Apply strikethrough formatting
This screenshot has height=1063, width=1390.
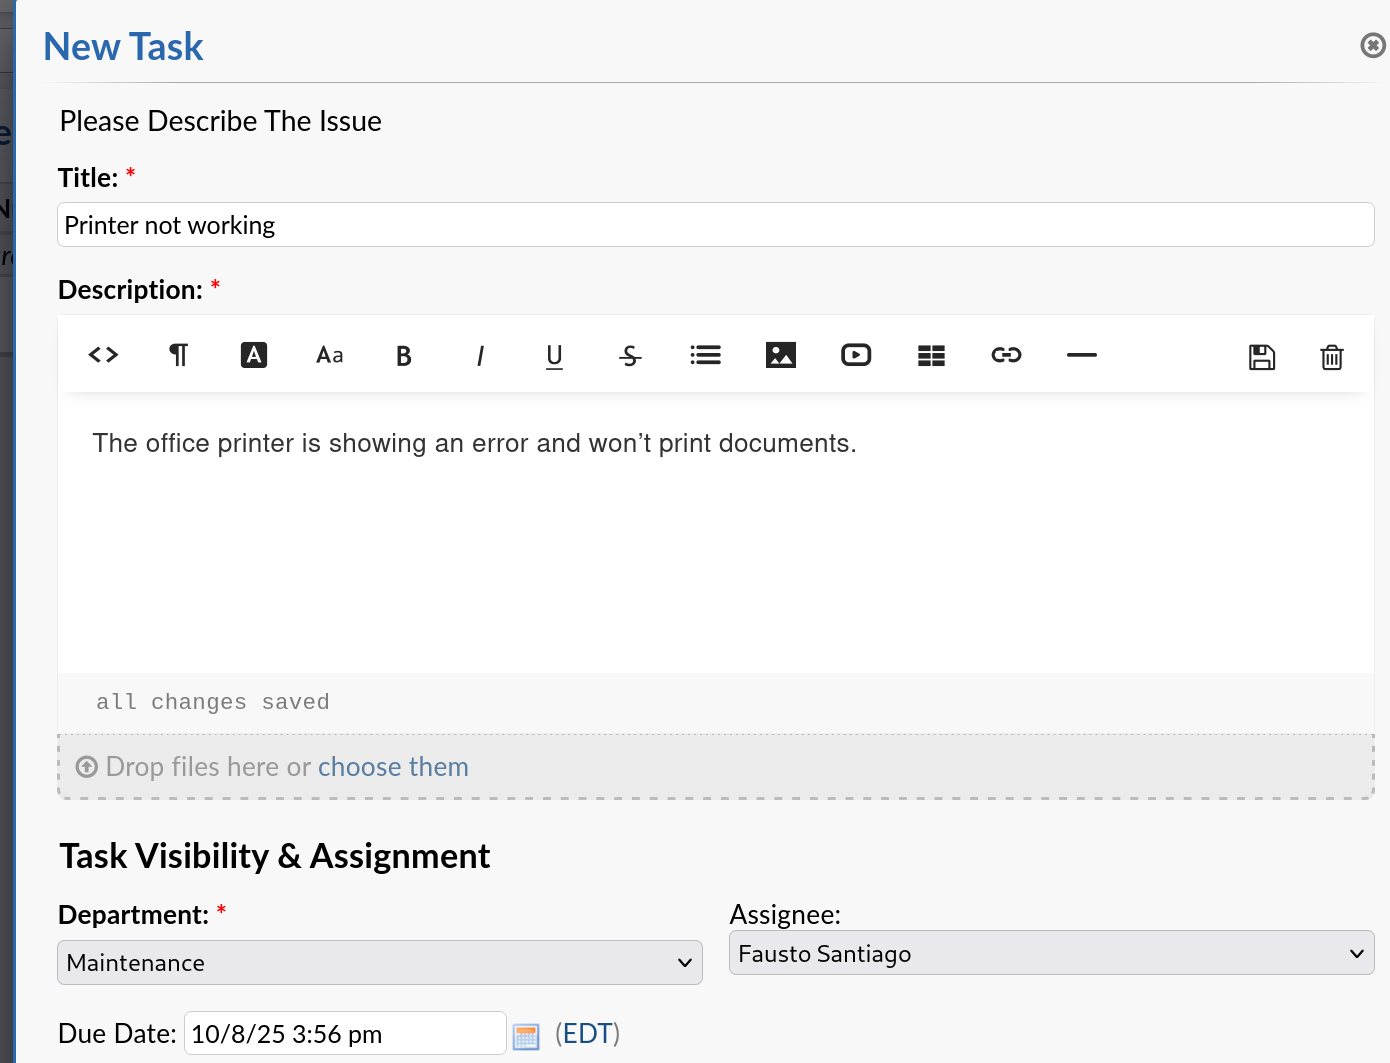click(x=630, y=356)
